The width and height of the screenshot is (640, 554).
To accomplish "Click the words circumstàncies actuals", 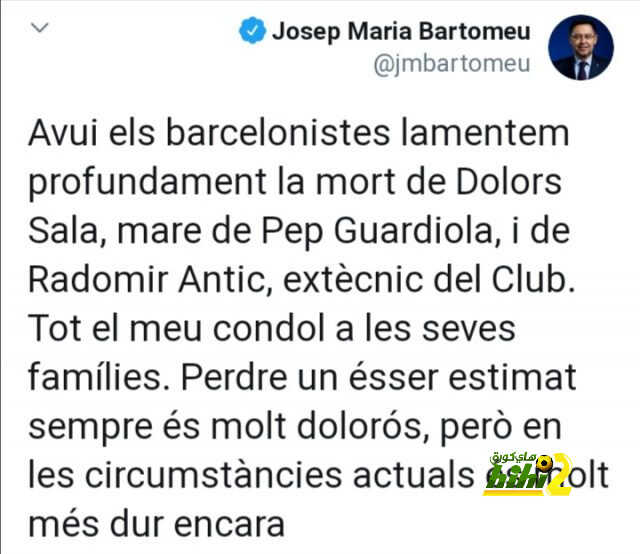I will click(280, 476).
